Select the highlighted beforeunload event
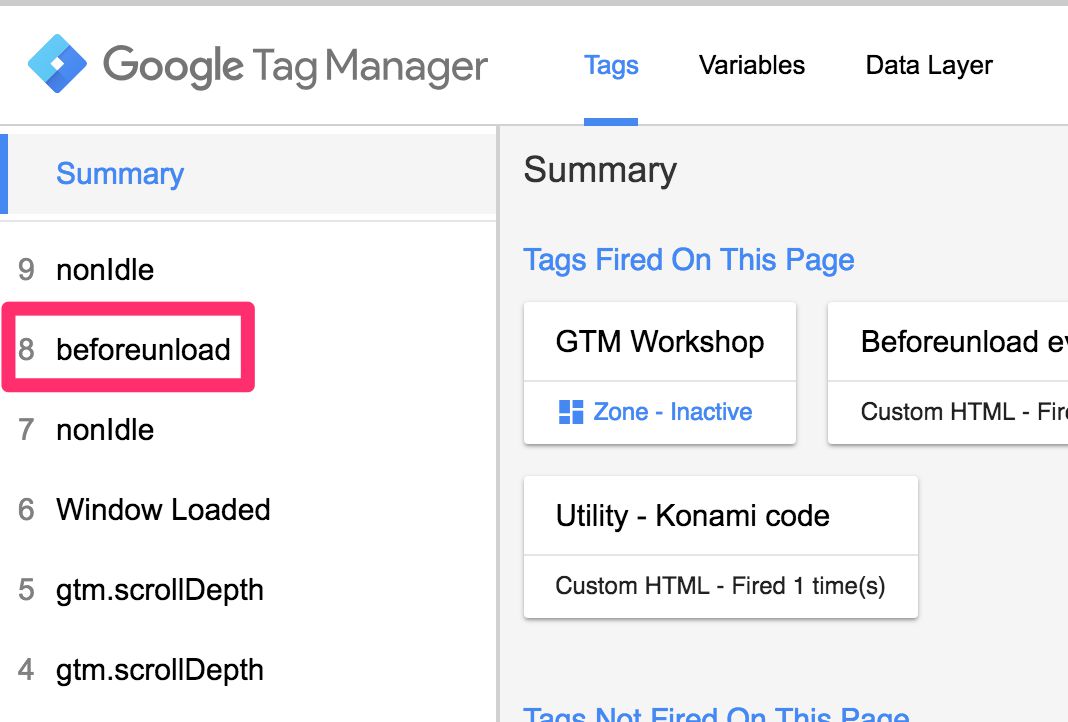The image size is (1068, 722). point(129,349)
